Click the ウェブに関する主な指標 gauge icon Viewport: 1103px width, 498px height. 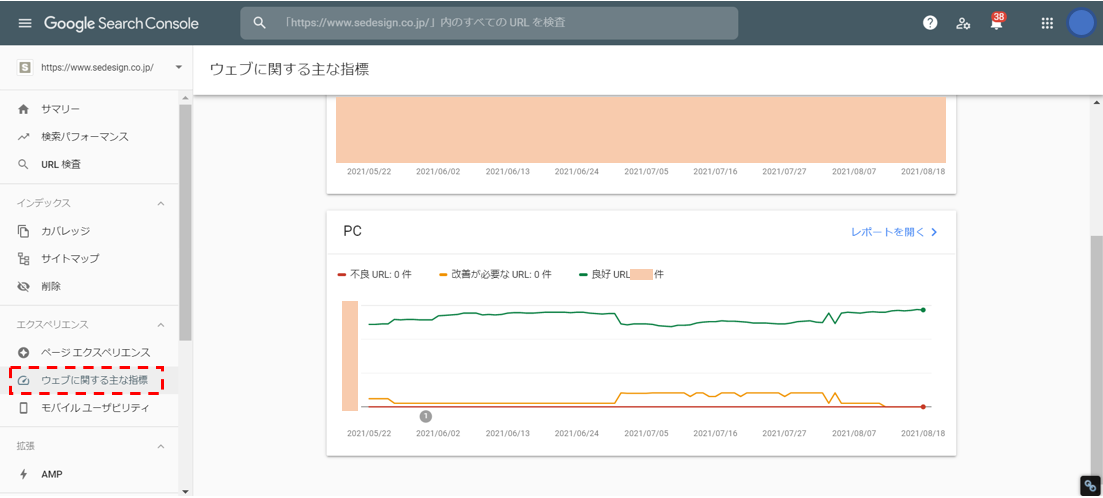click(23, 381)
